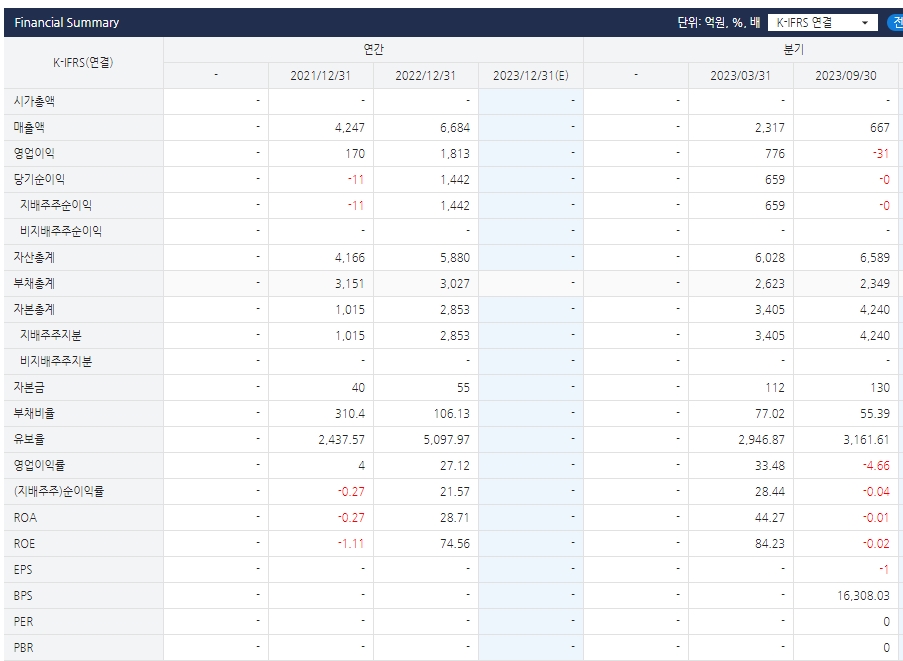The width and height of the screenshot is (903, 661).
Task: Click the 3,161.61 유보율 value
Action: 867,439
